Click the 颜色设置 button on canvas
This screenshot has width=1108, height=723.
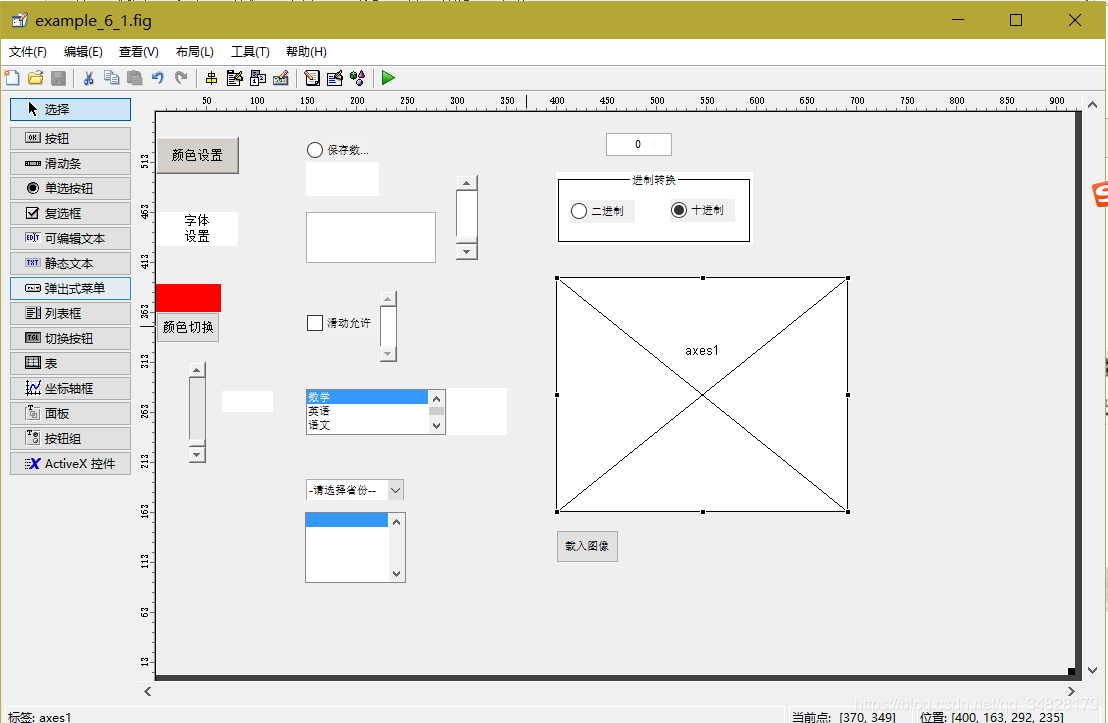[197, 155]
